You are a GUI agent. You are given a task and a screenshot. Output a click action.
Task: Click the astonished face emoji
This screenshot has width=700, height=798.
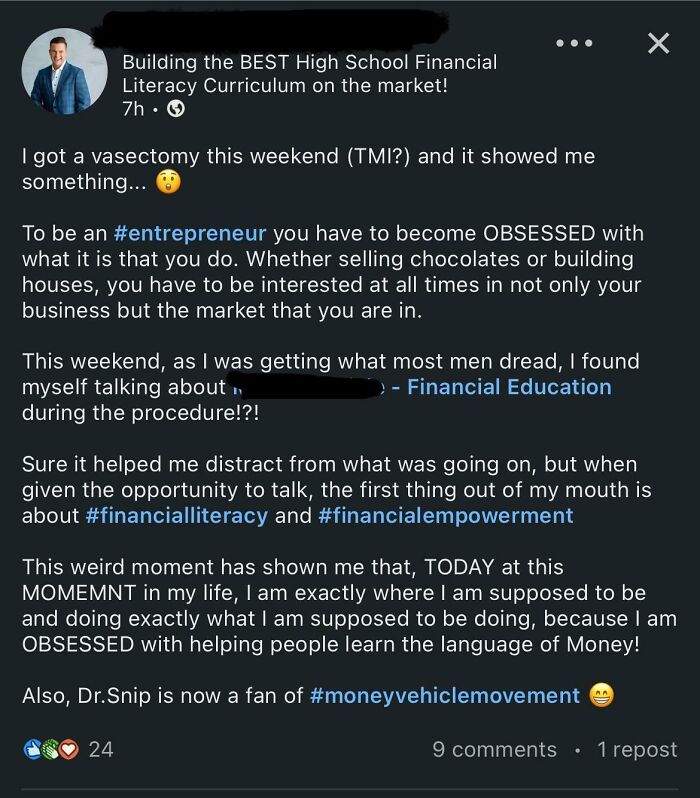pos(169,183)
